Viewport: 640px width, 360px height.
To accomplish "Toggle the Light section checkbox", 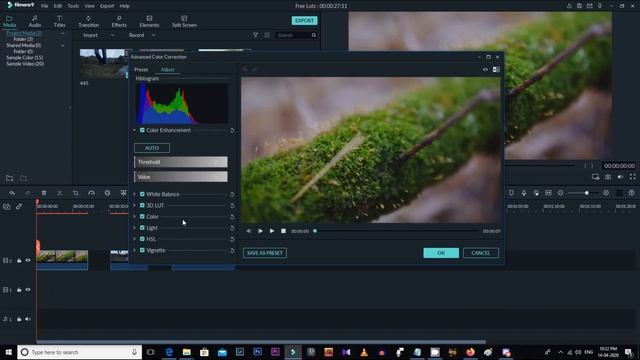I will click(x=142, y=228).
